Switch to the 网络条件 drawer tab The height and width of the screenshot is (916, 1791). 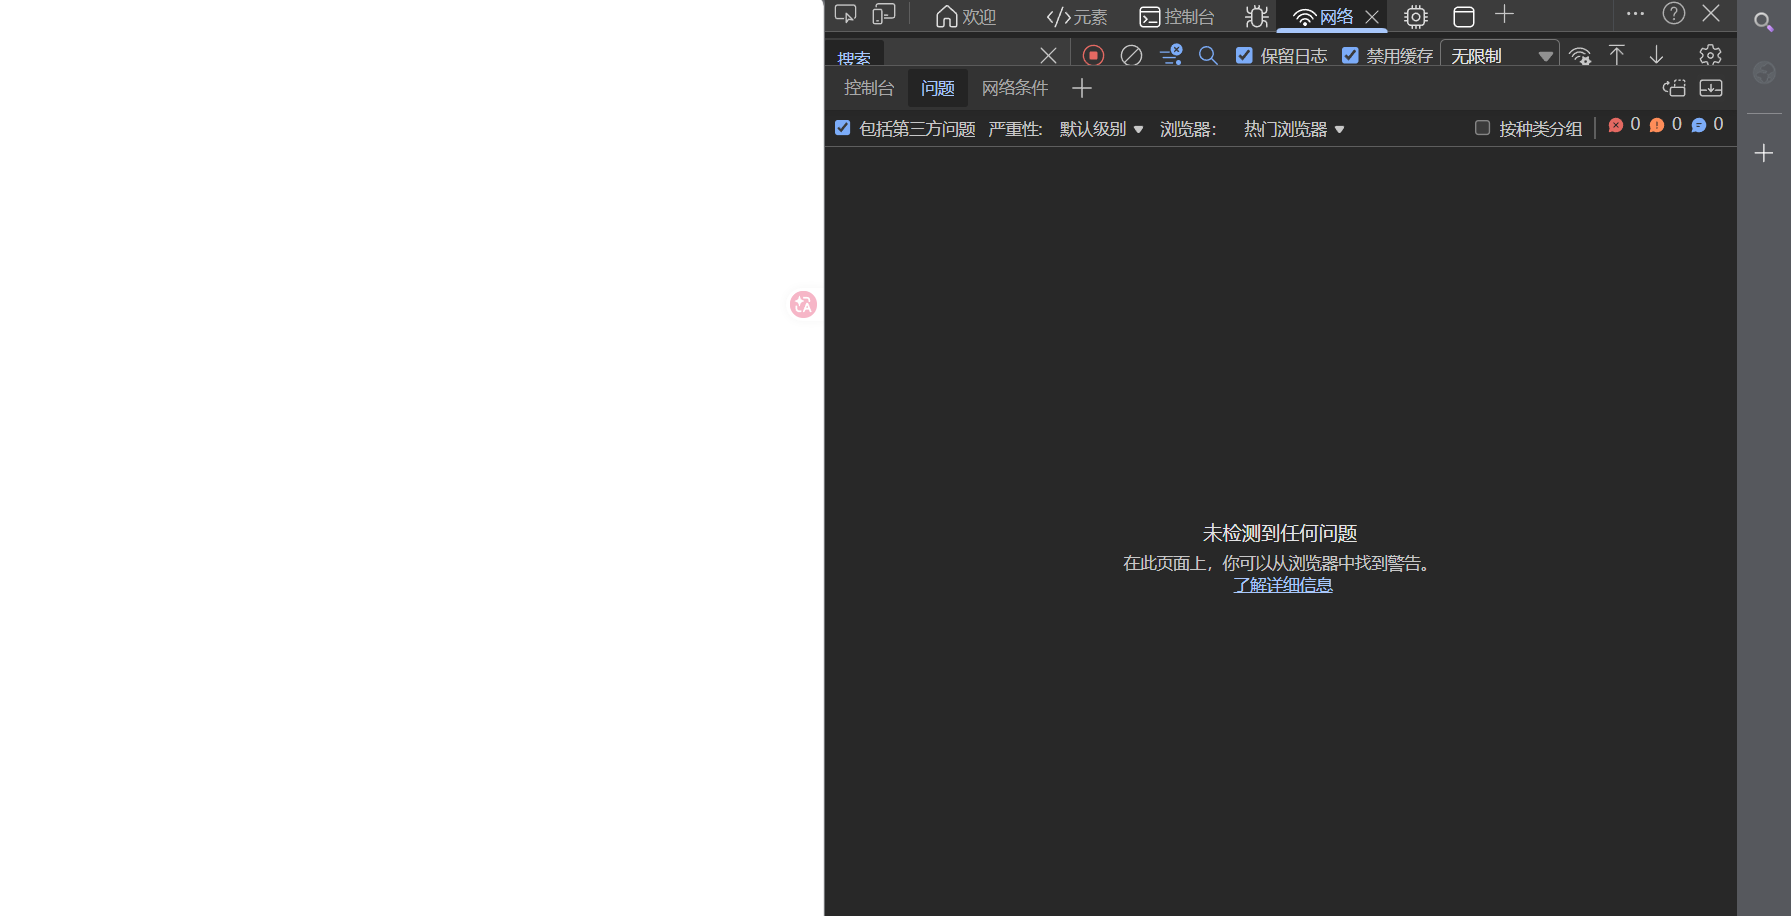coord(1014,88)
